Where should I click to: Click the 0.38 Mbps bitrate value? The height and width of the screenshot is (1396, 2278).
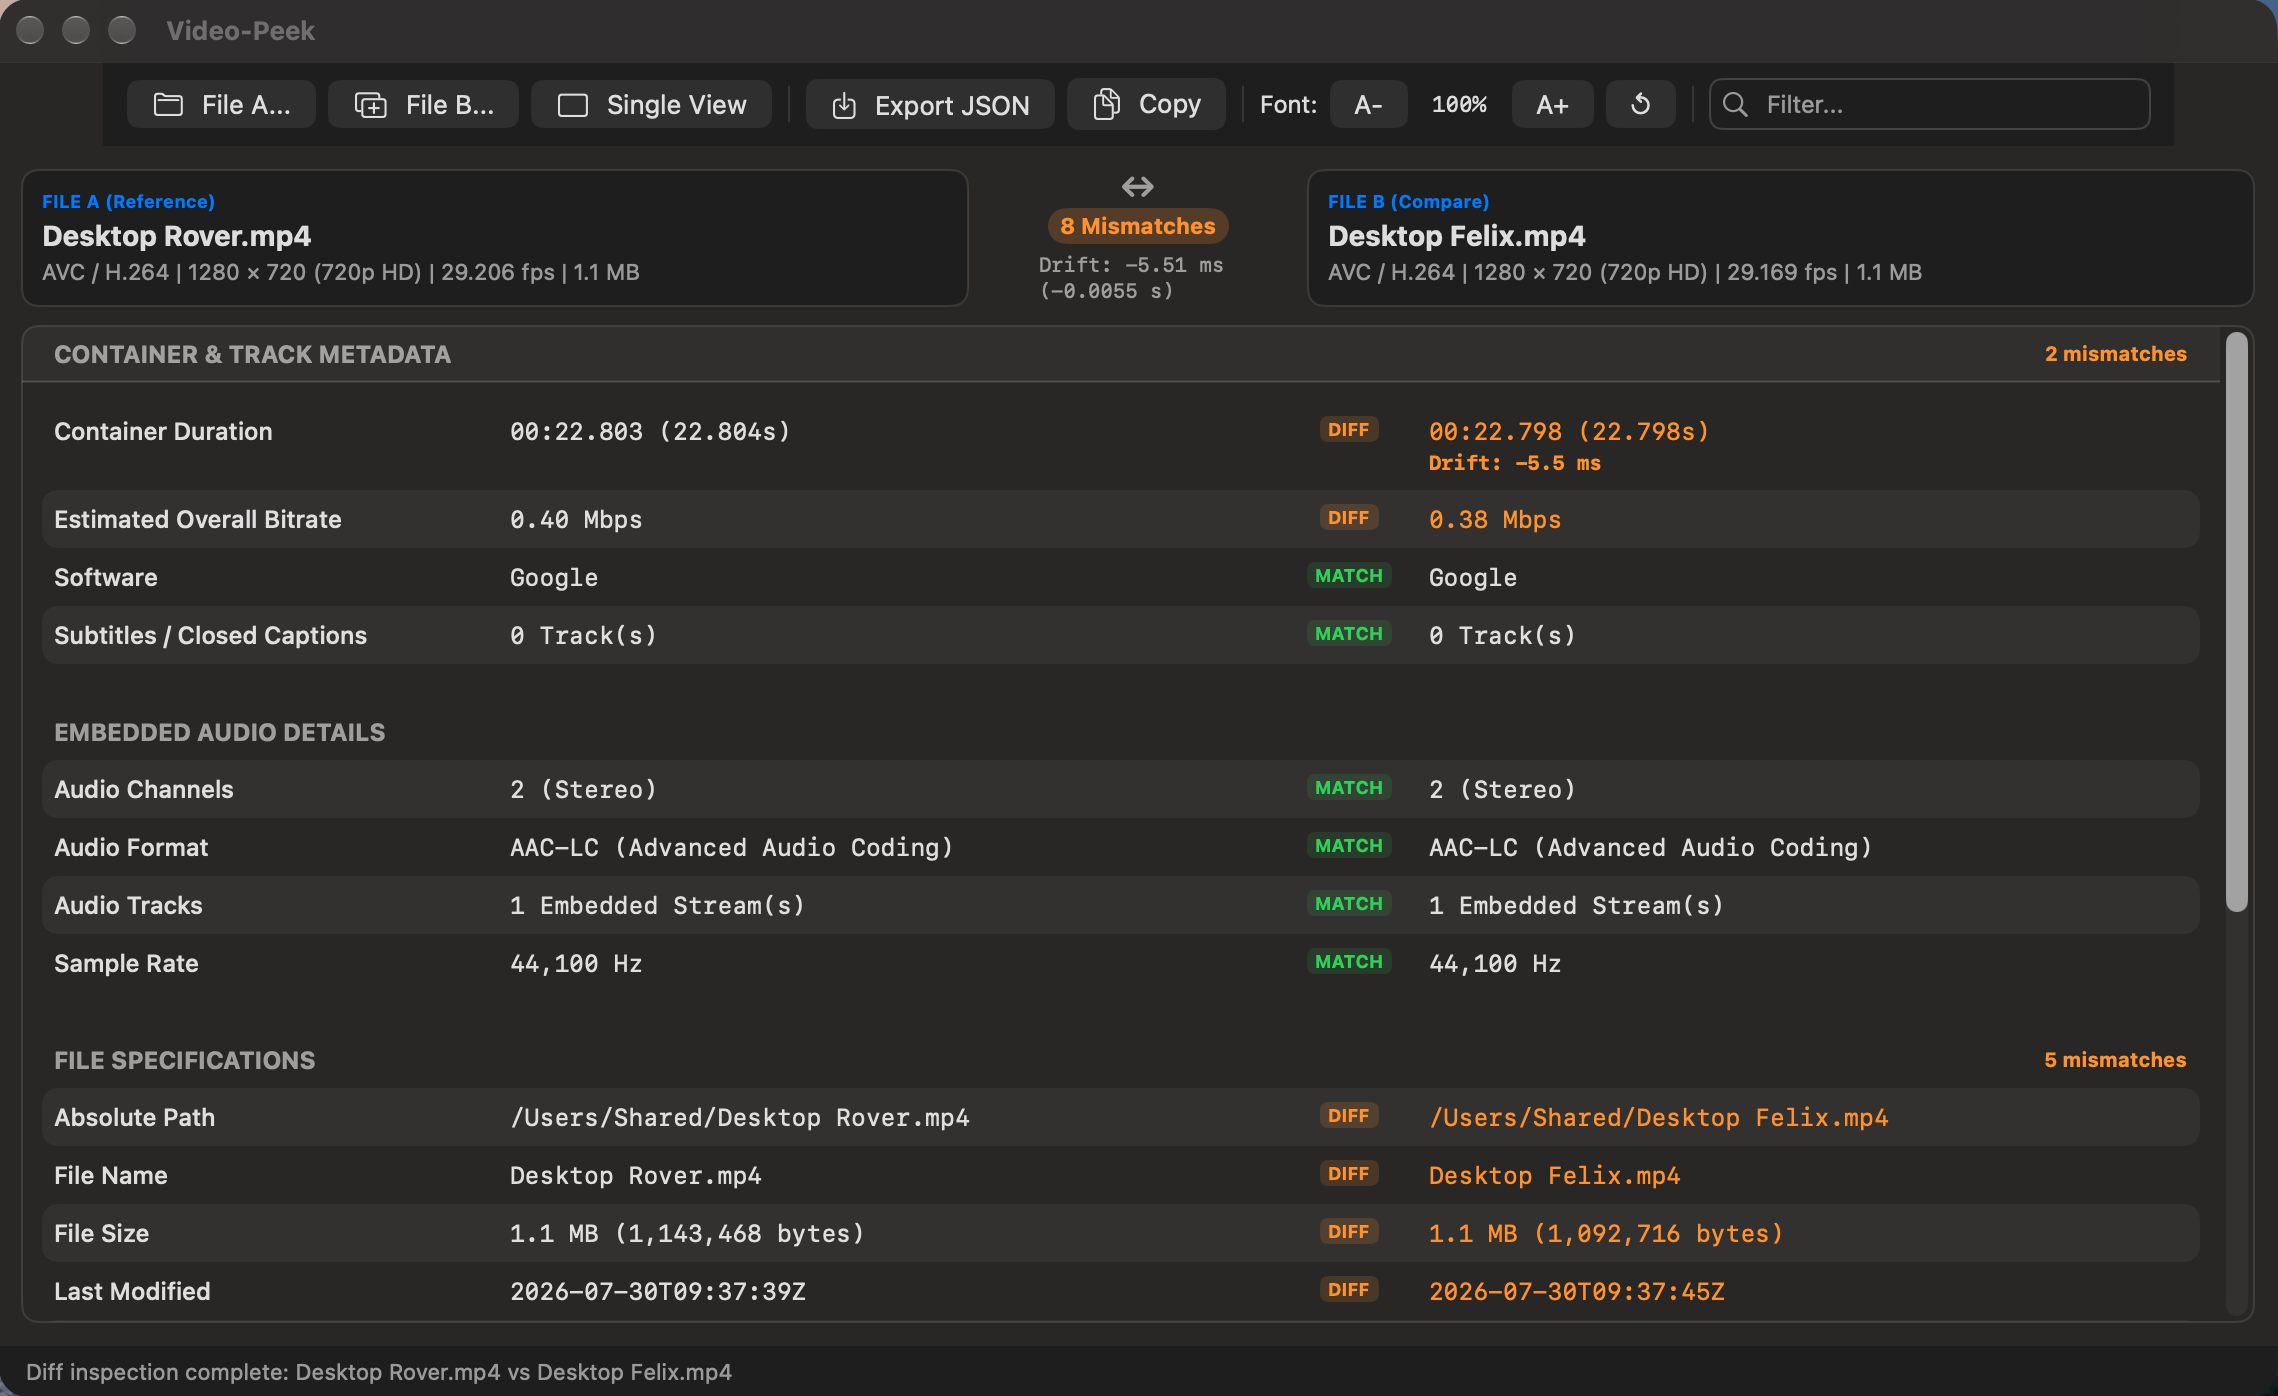pyautogui.click(x=1494, y=519)
